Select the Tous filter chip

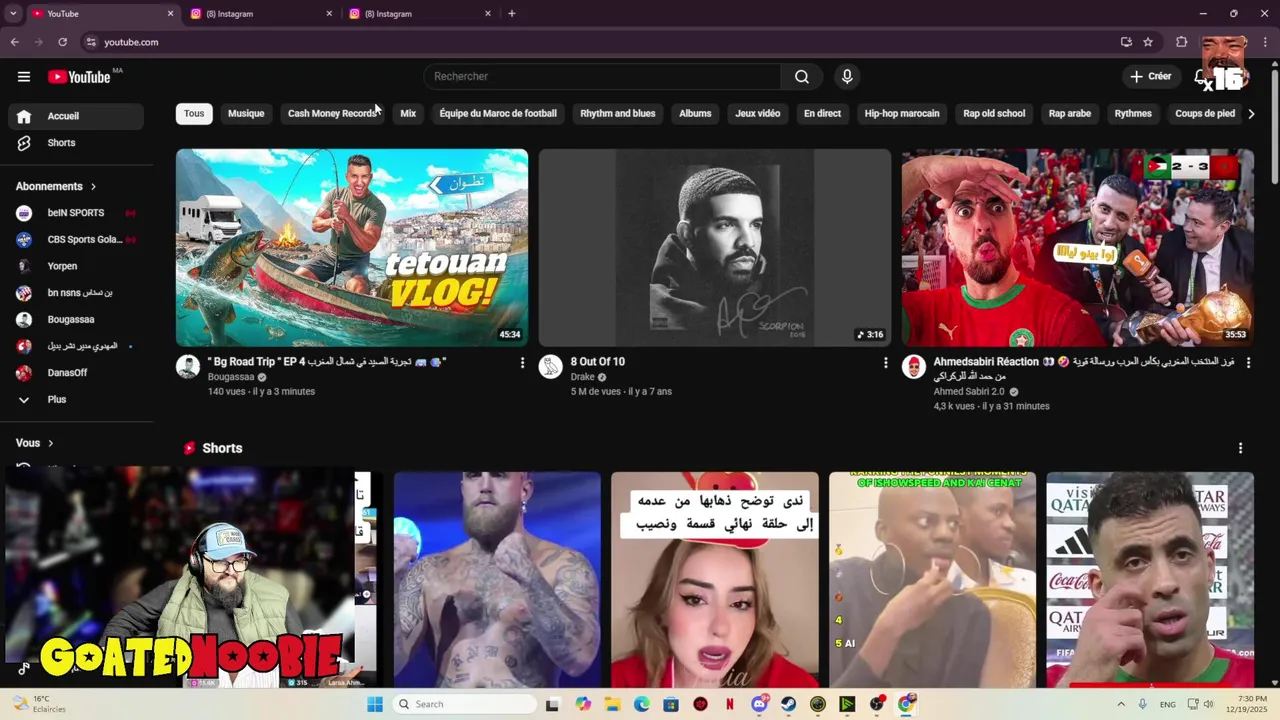tap(194, 113)
